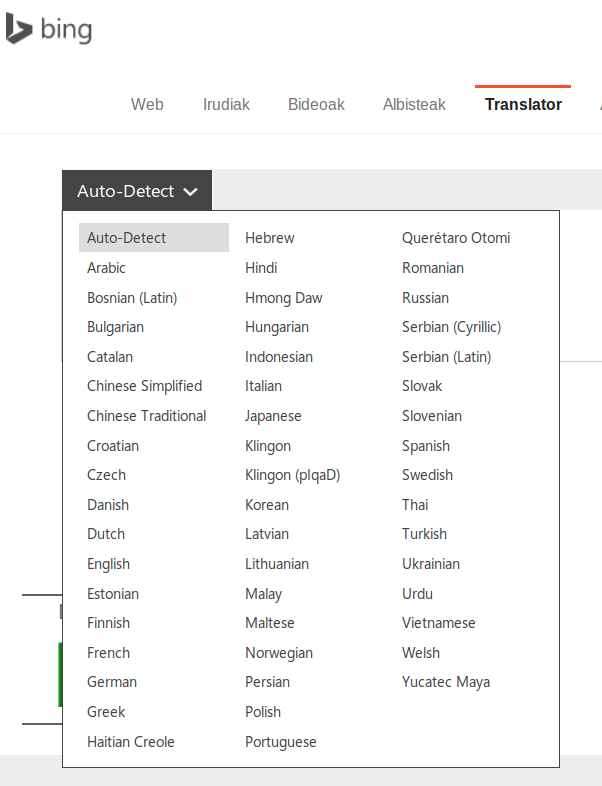
Task: Click the Bing logo icon
Action: click(x=19, y=29)
